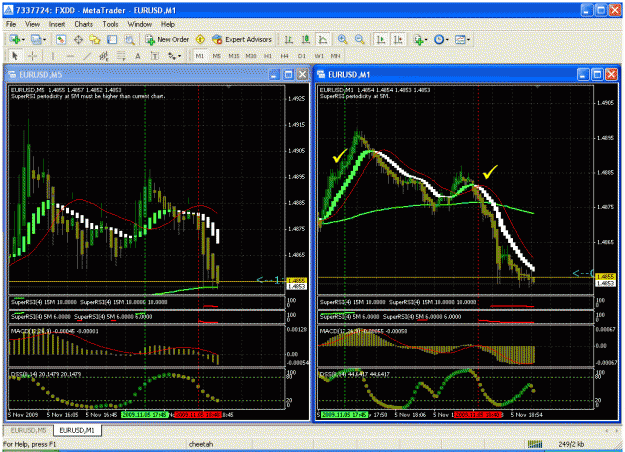Screen dimensions: 625x452
Task: Switch to the EURUSD,M5 bottom tab
Action: point(28,430)
